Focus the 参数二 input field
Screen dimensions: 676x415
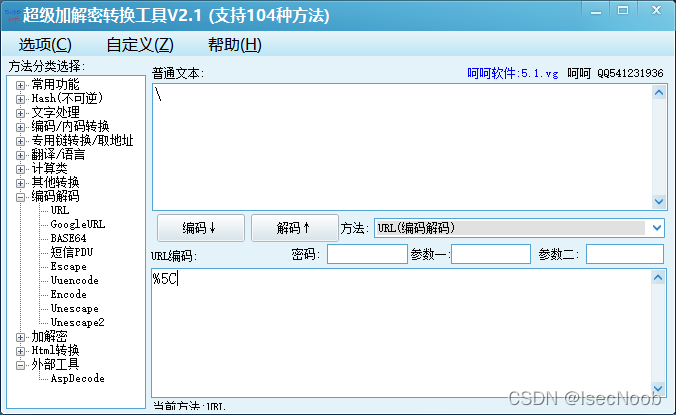point(625,254)
